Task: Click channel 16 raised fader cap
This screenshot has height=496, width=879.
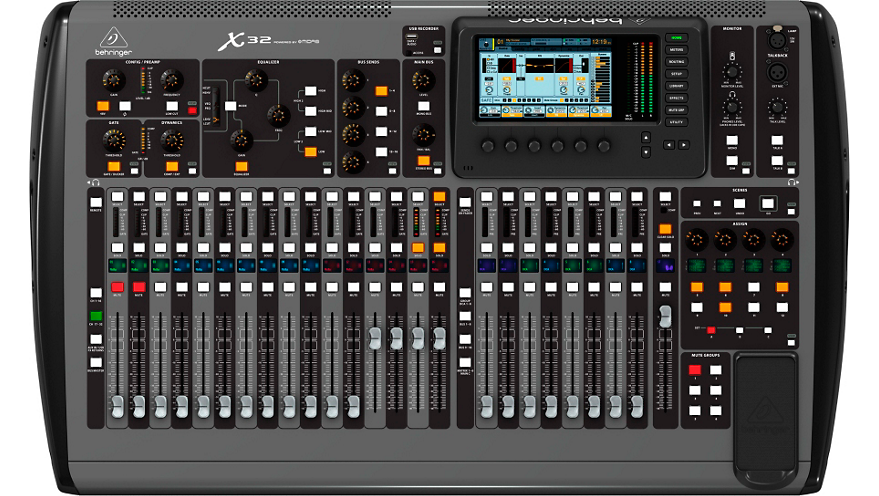Action: pos(439,339)
